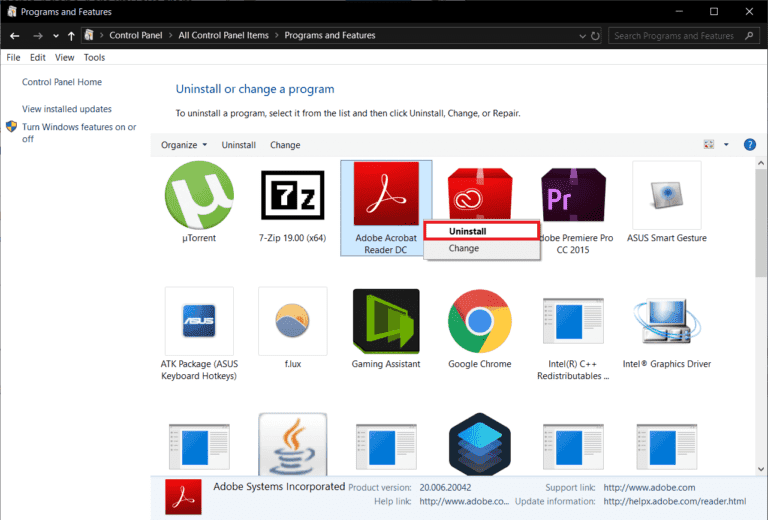Open the view options dropdown arrow
The width and height of the screenshot is (768, 520).
[726, 145]
